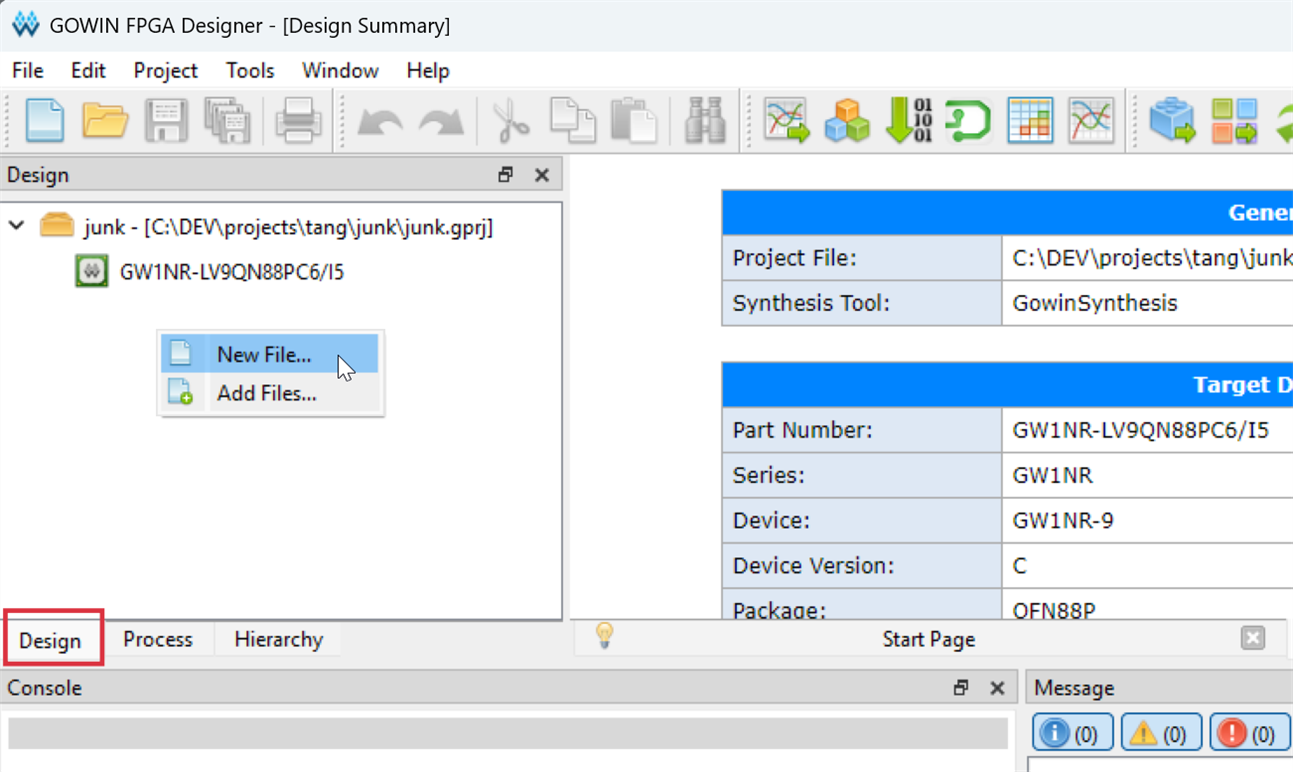Open a project with the folder icon
Image resolution: width=1293 pixels, height=772 pixels.
(x=105, y=120)
